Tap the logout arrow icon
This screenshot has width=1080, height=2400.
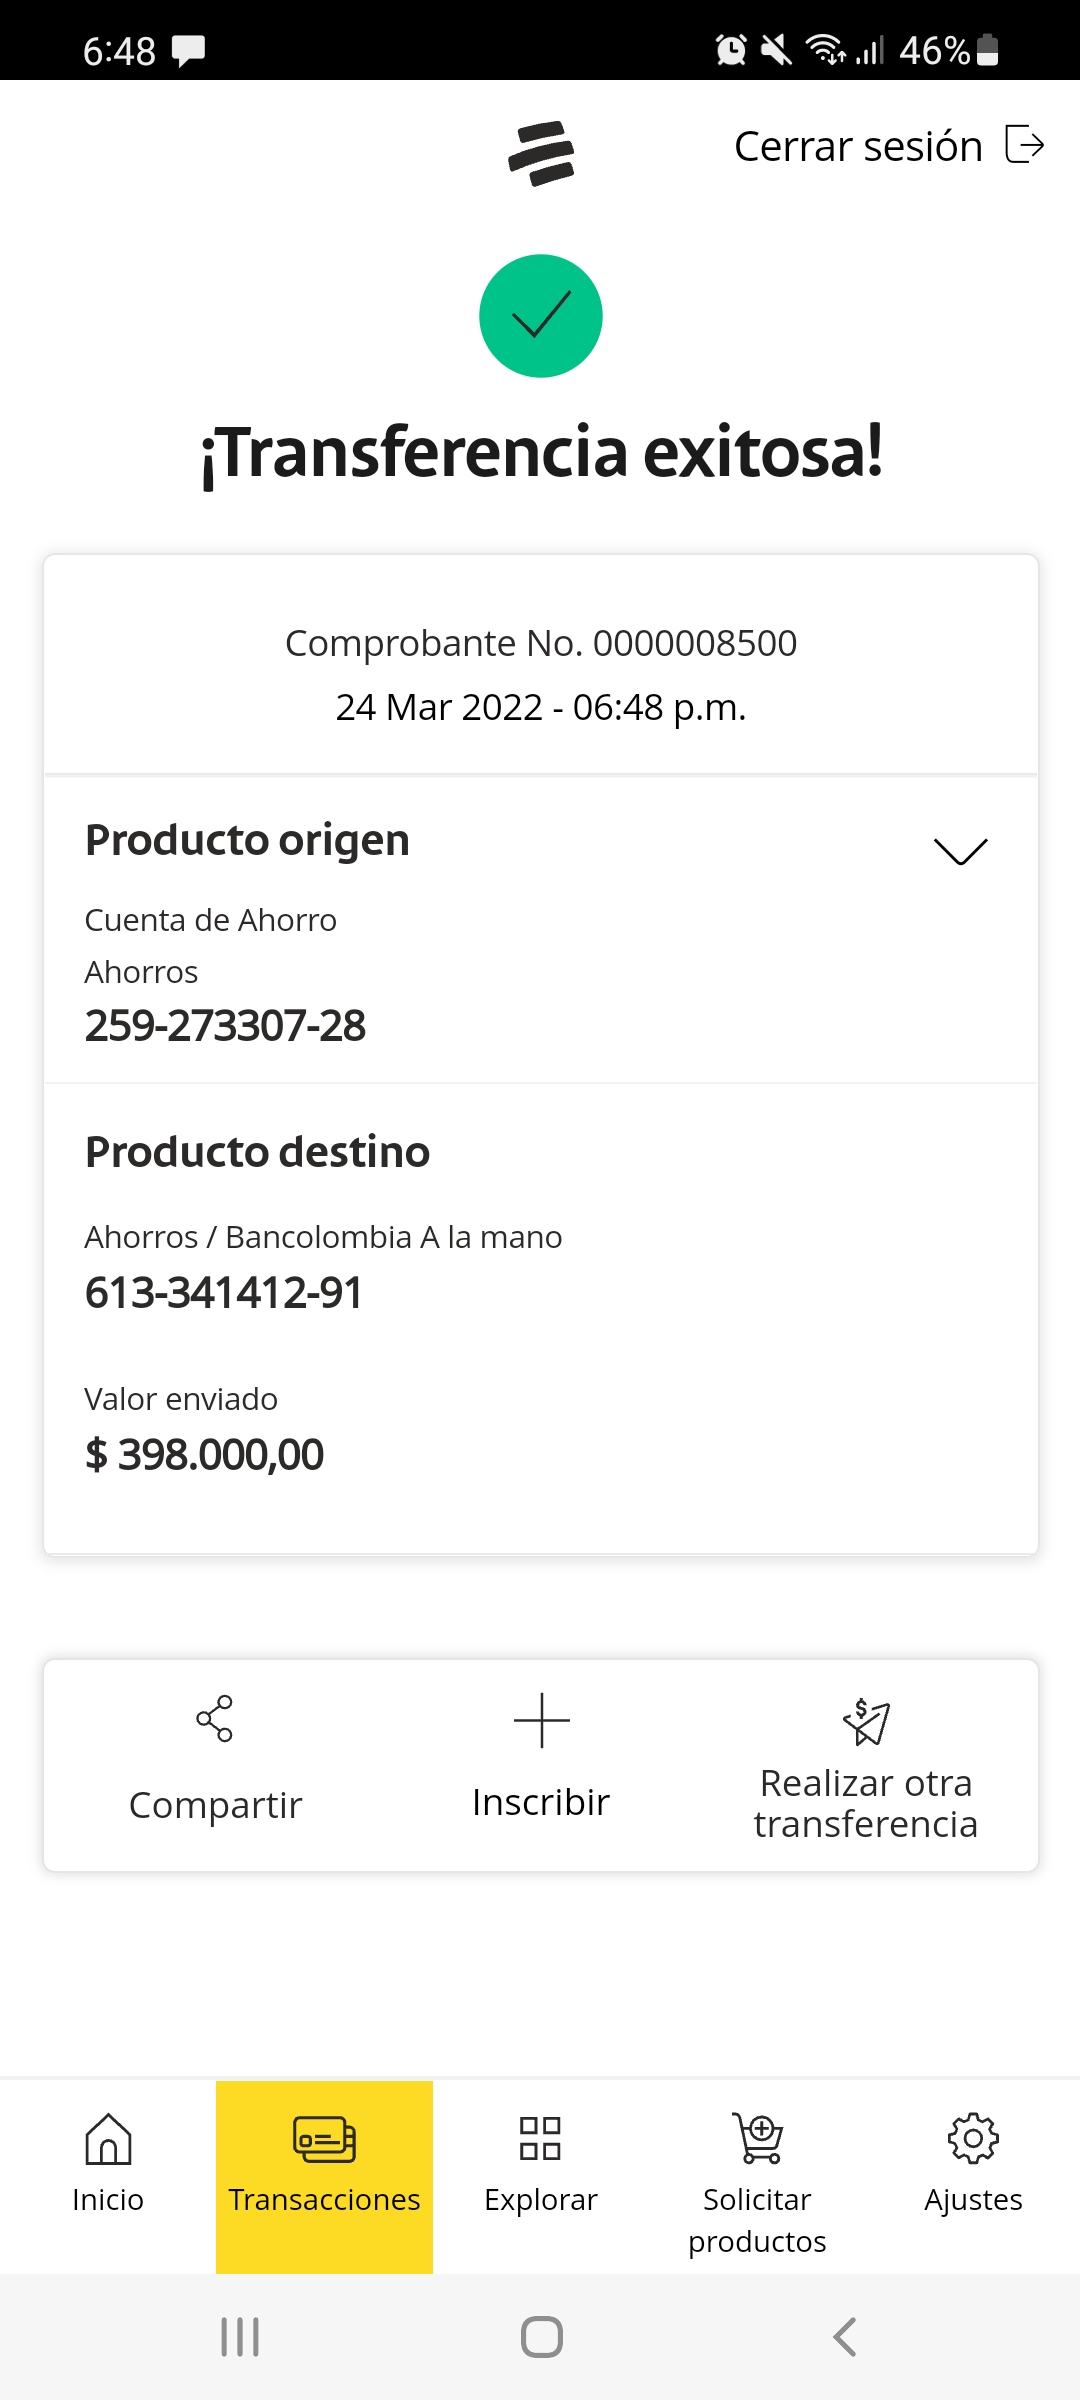[x=1024, y=145]
